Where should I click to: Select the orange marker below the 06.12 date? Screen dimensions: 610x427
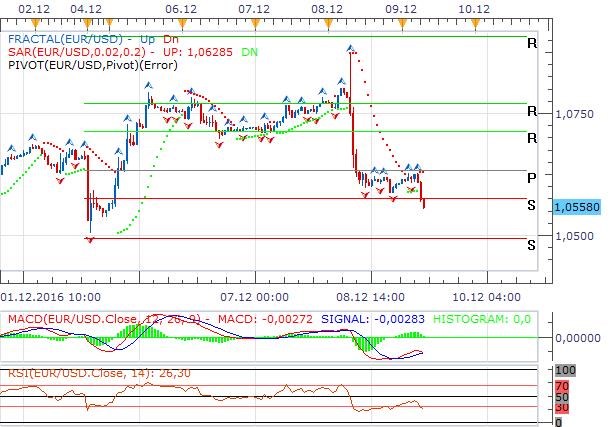coord(182,21)
